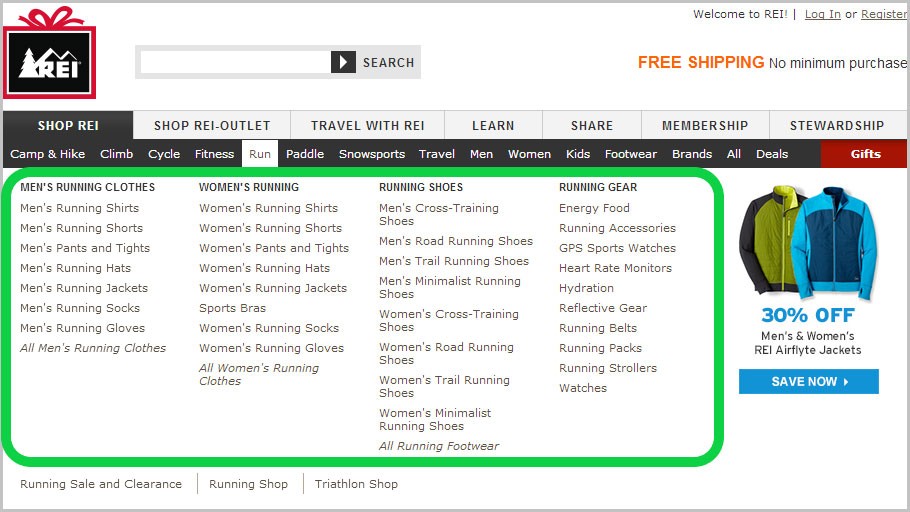Viewport: 910px width, 512px height.
Task: Open All Women's Running Clothes link
Action: (259, 374)
